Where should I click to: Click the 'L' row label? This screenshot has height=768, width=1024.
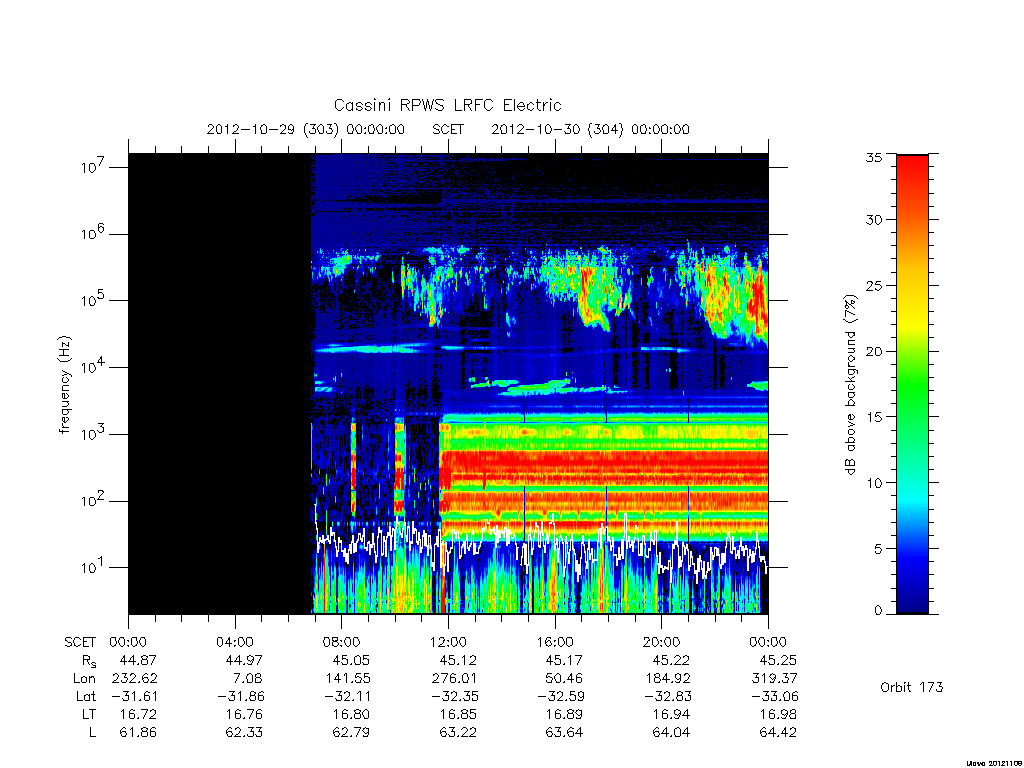(x=92, y=732)
